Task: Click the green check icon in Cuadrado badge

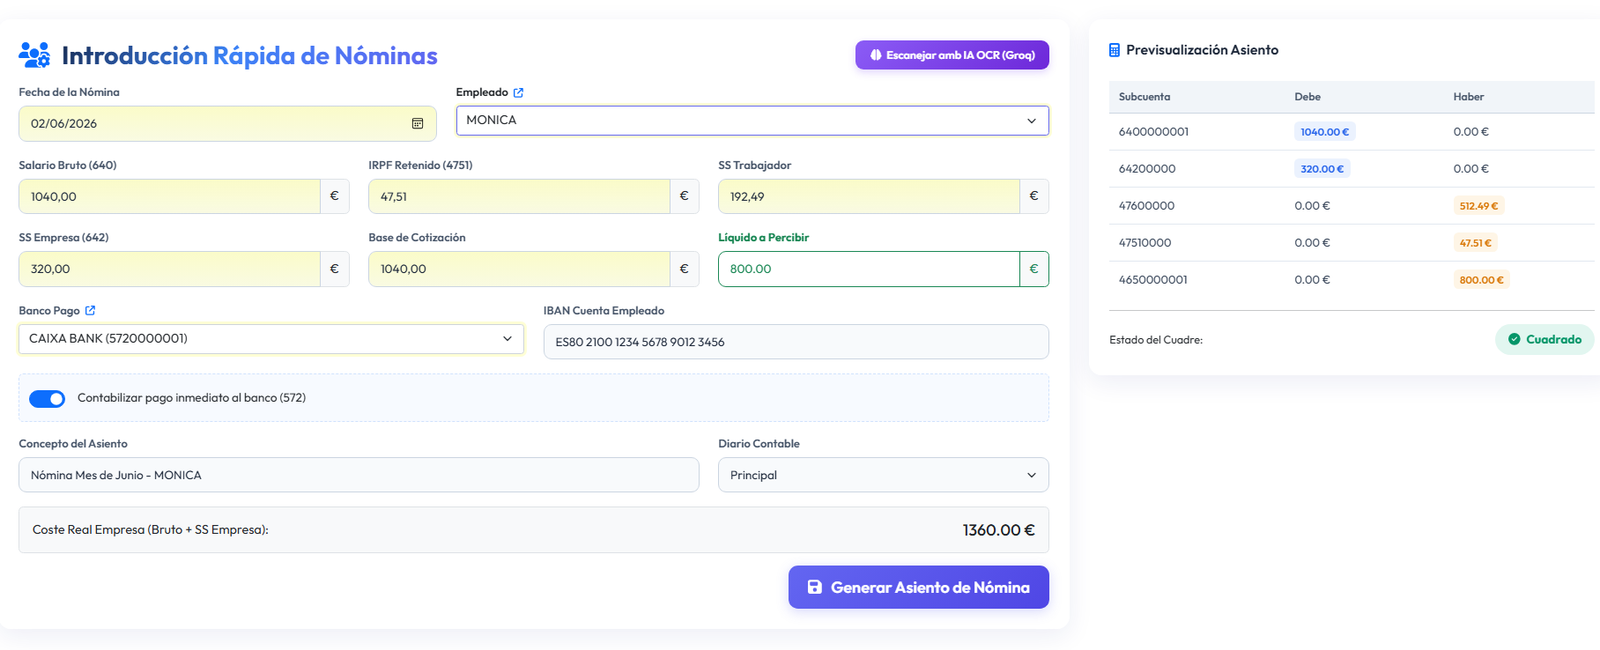Action: pos(1514,340)
